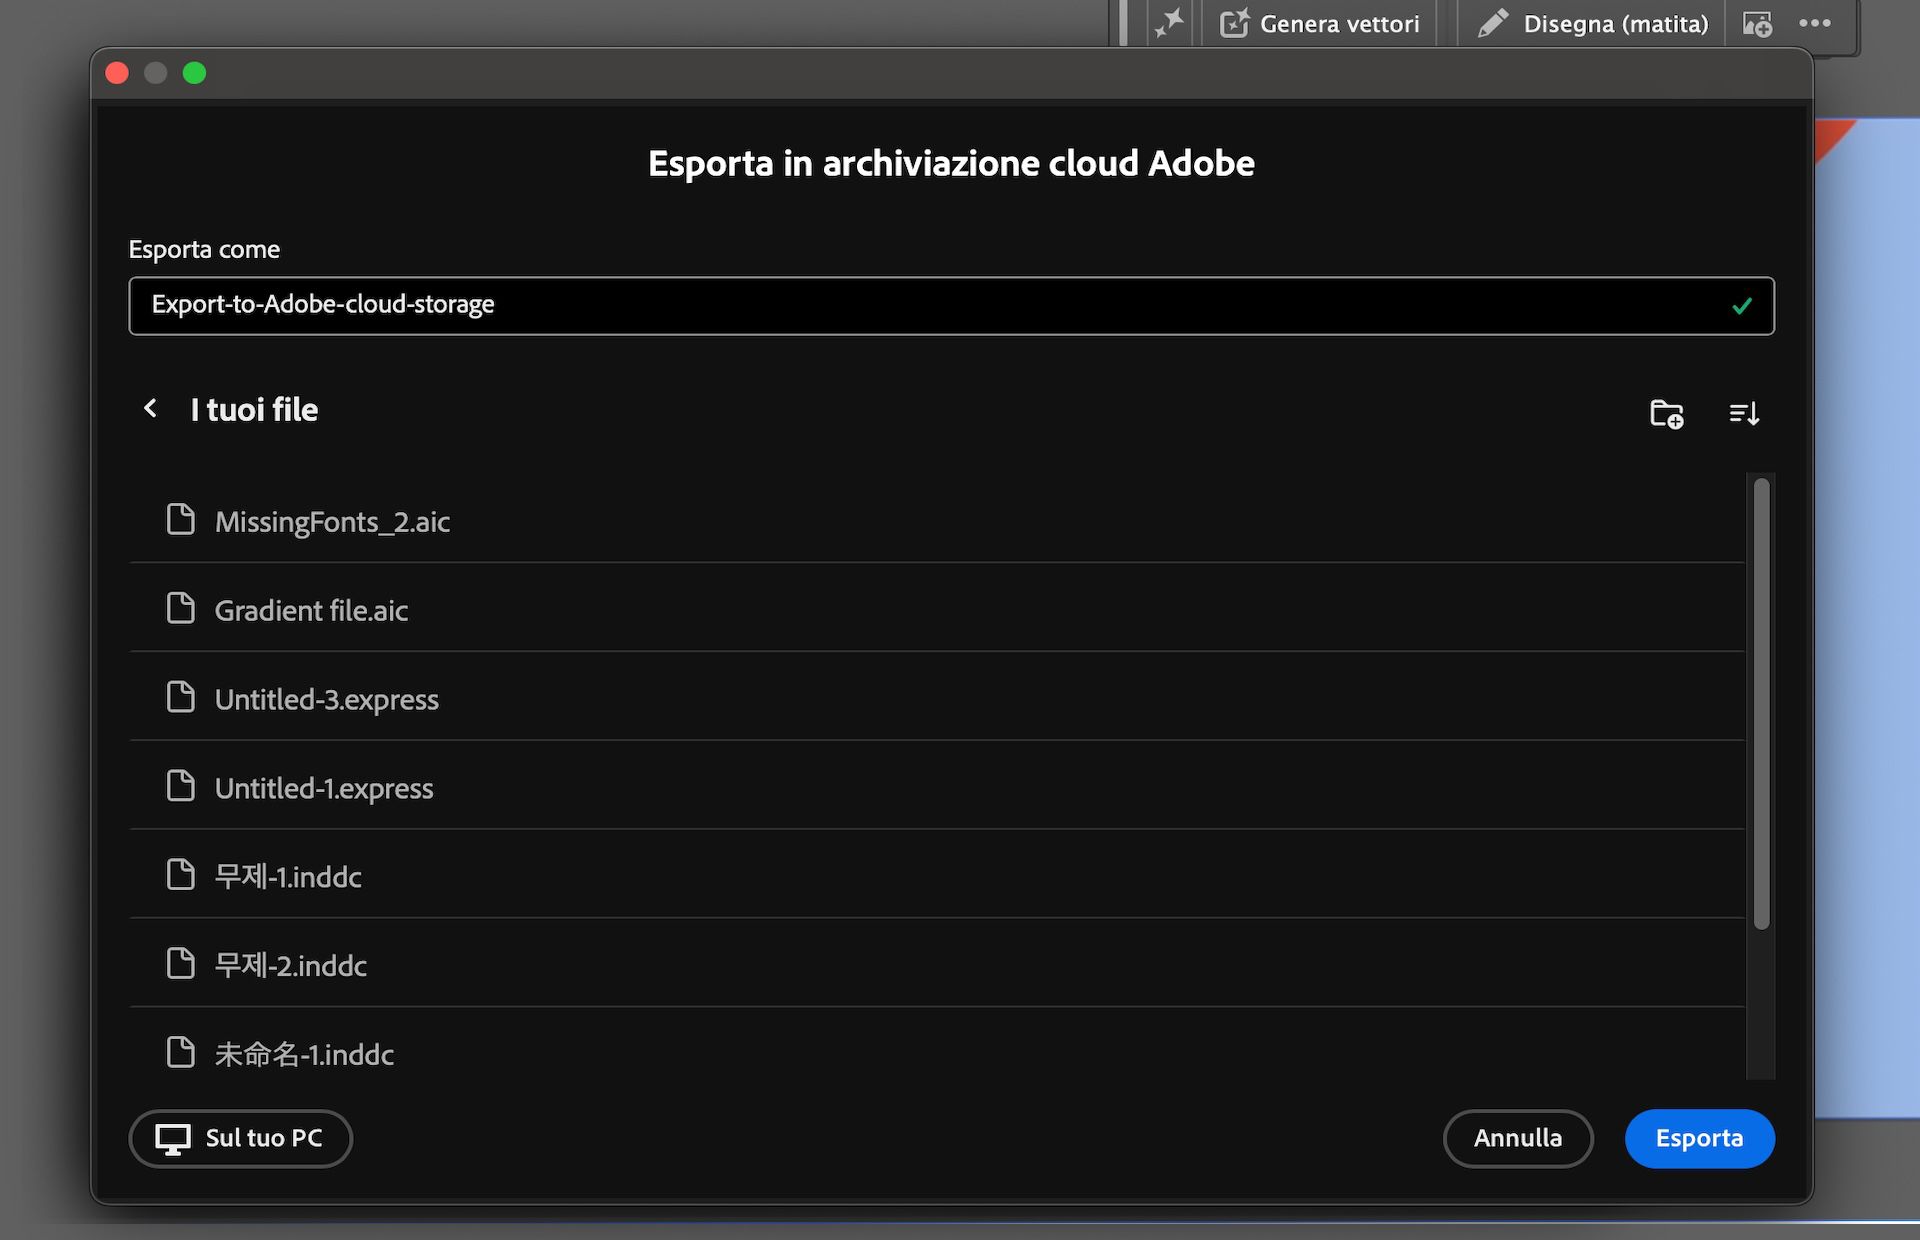Click the file icon beside Gradient file.aic
Image resolution: width=1920 pixels, height=1240 pixels.
(x=181, y=608)
